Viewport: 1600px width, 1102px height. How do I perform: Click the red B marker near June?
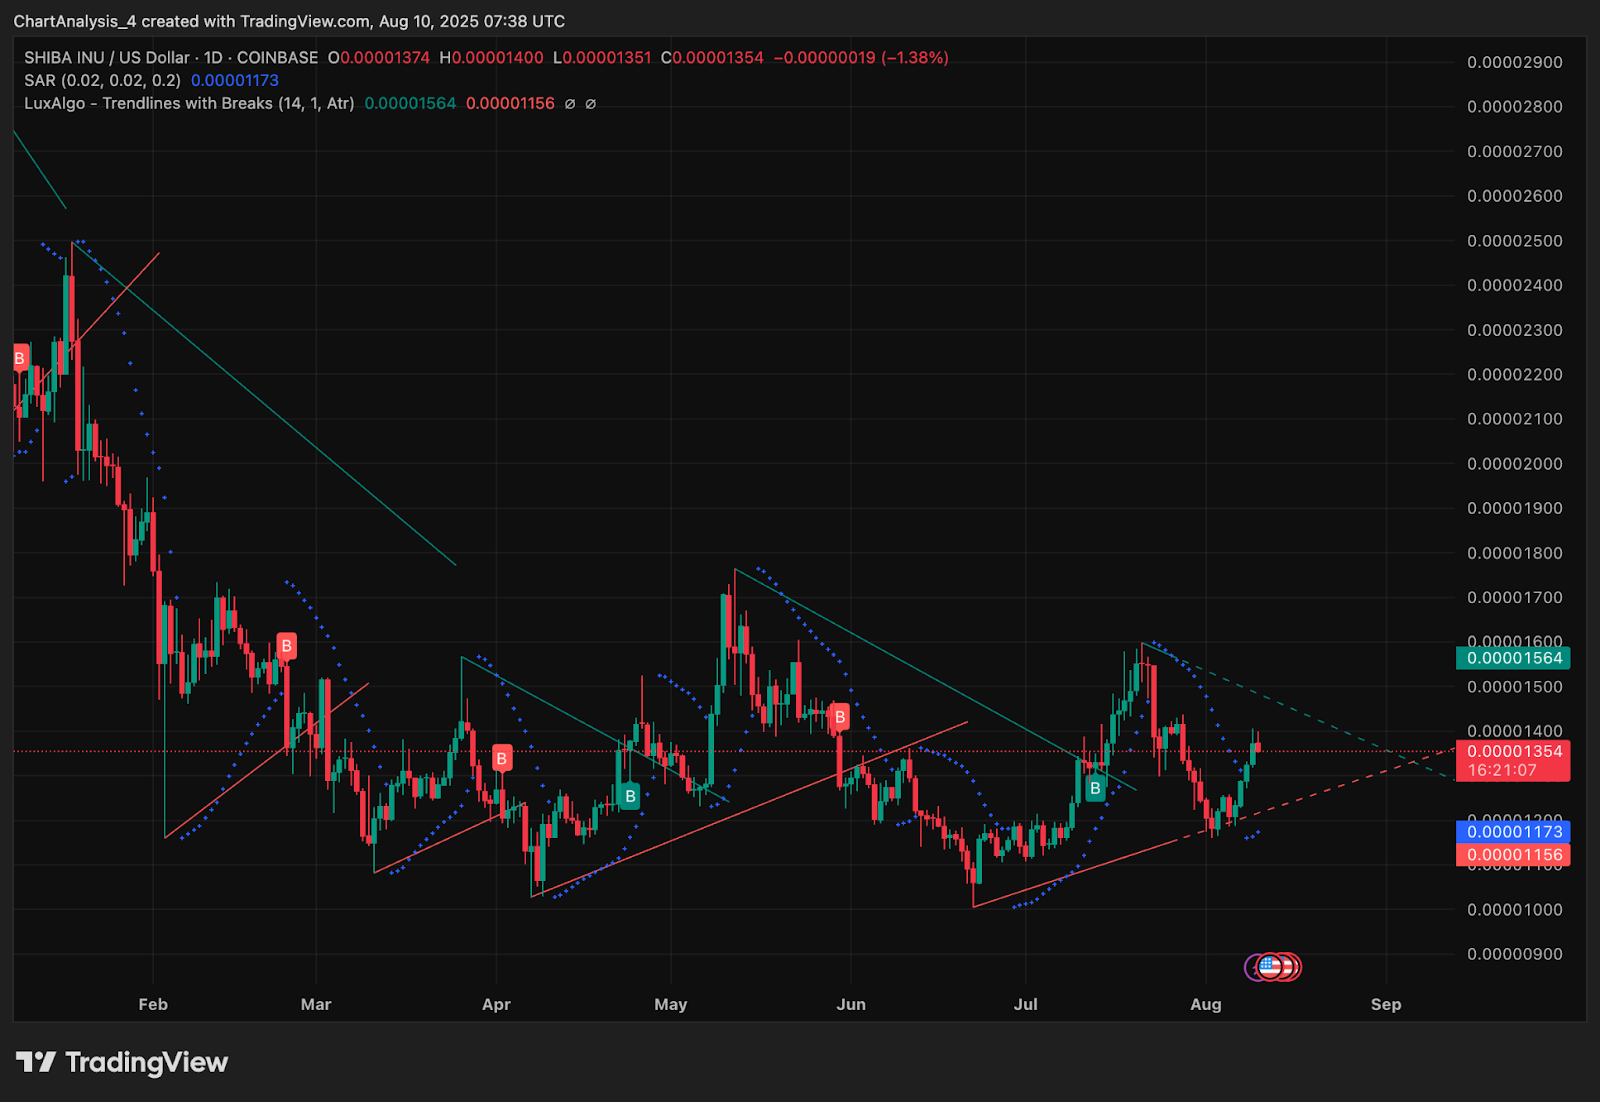[840, 717]
